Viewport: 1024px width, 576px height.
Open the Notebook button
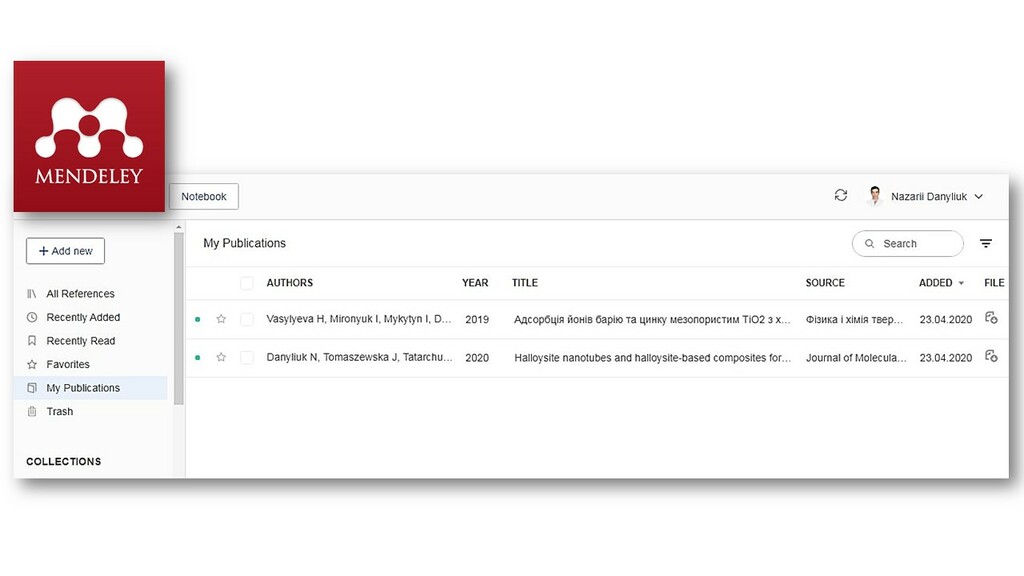pos(204,197)
